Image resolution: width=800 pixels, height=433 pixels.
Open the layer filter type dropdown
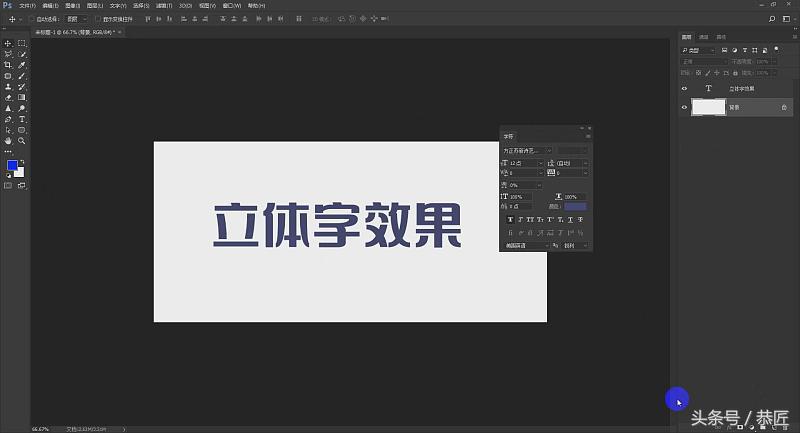(x=698, y=50)
